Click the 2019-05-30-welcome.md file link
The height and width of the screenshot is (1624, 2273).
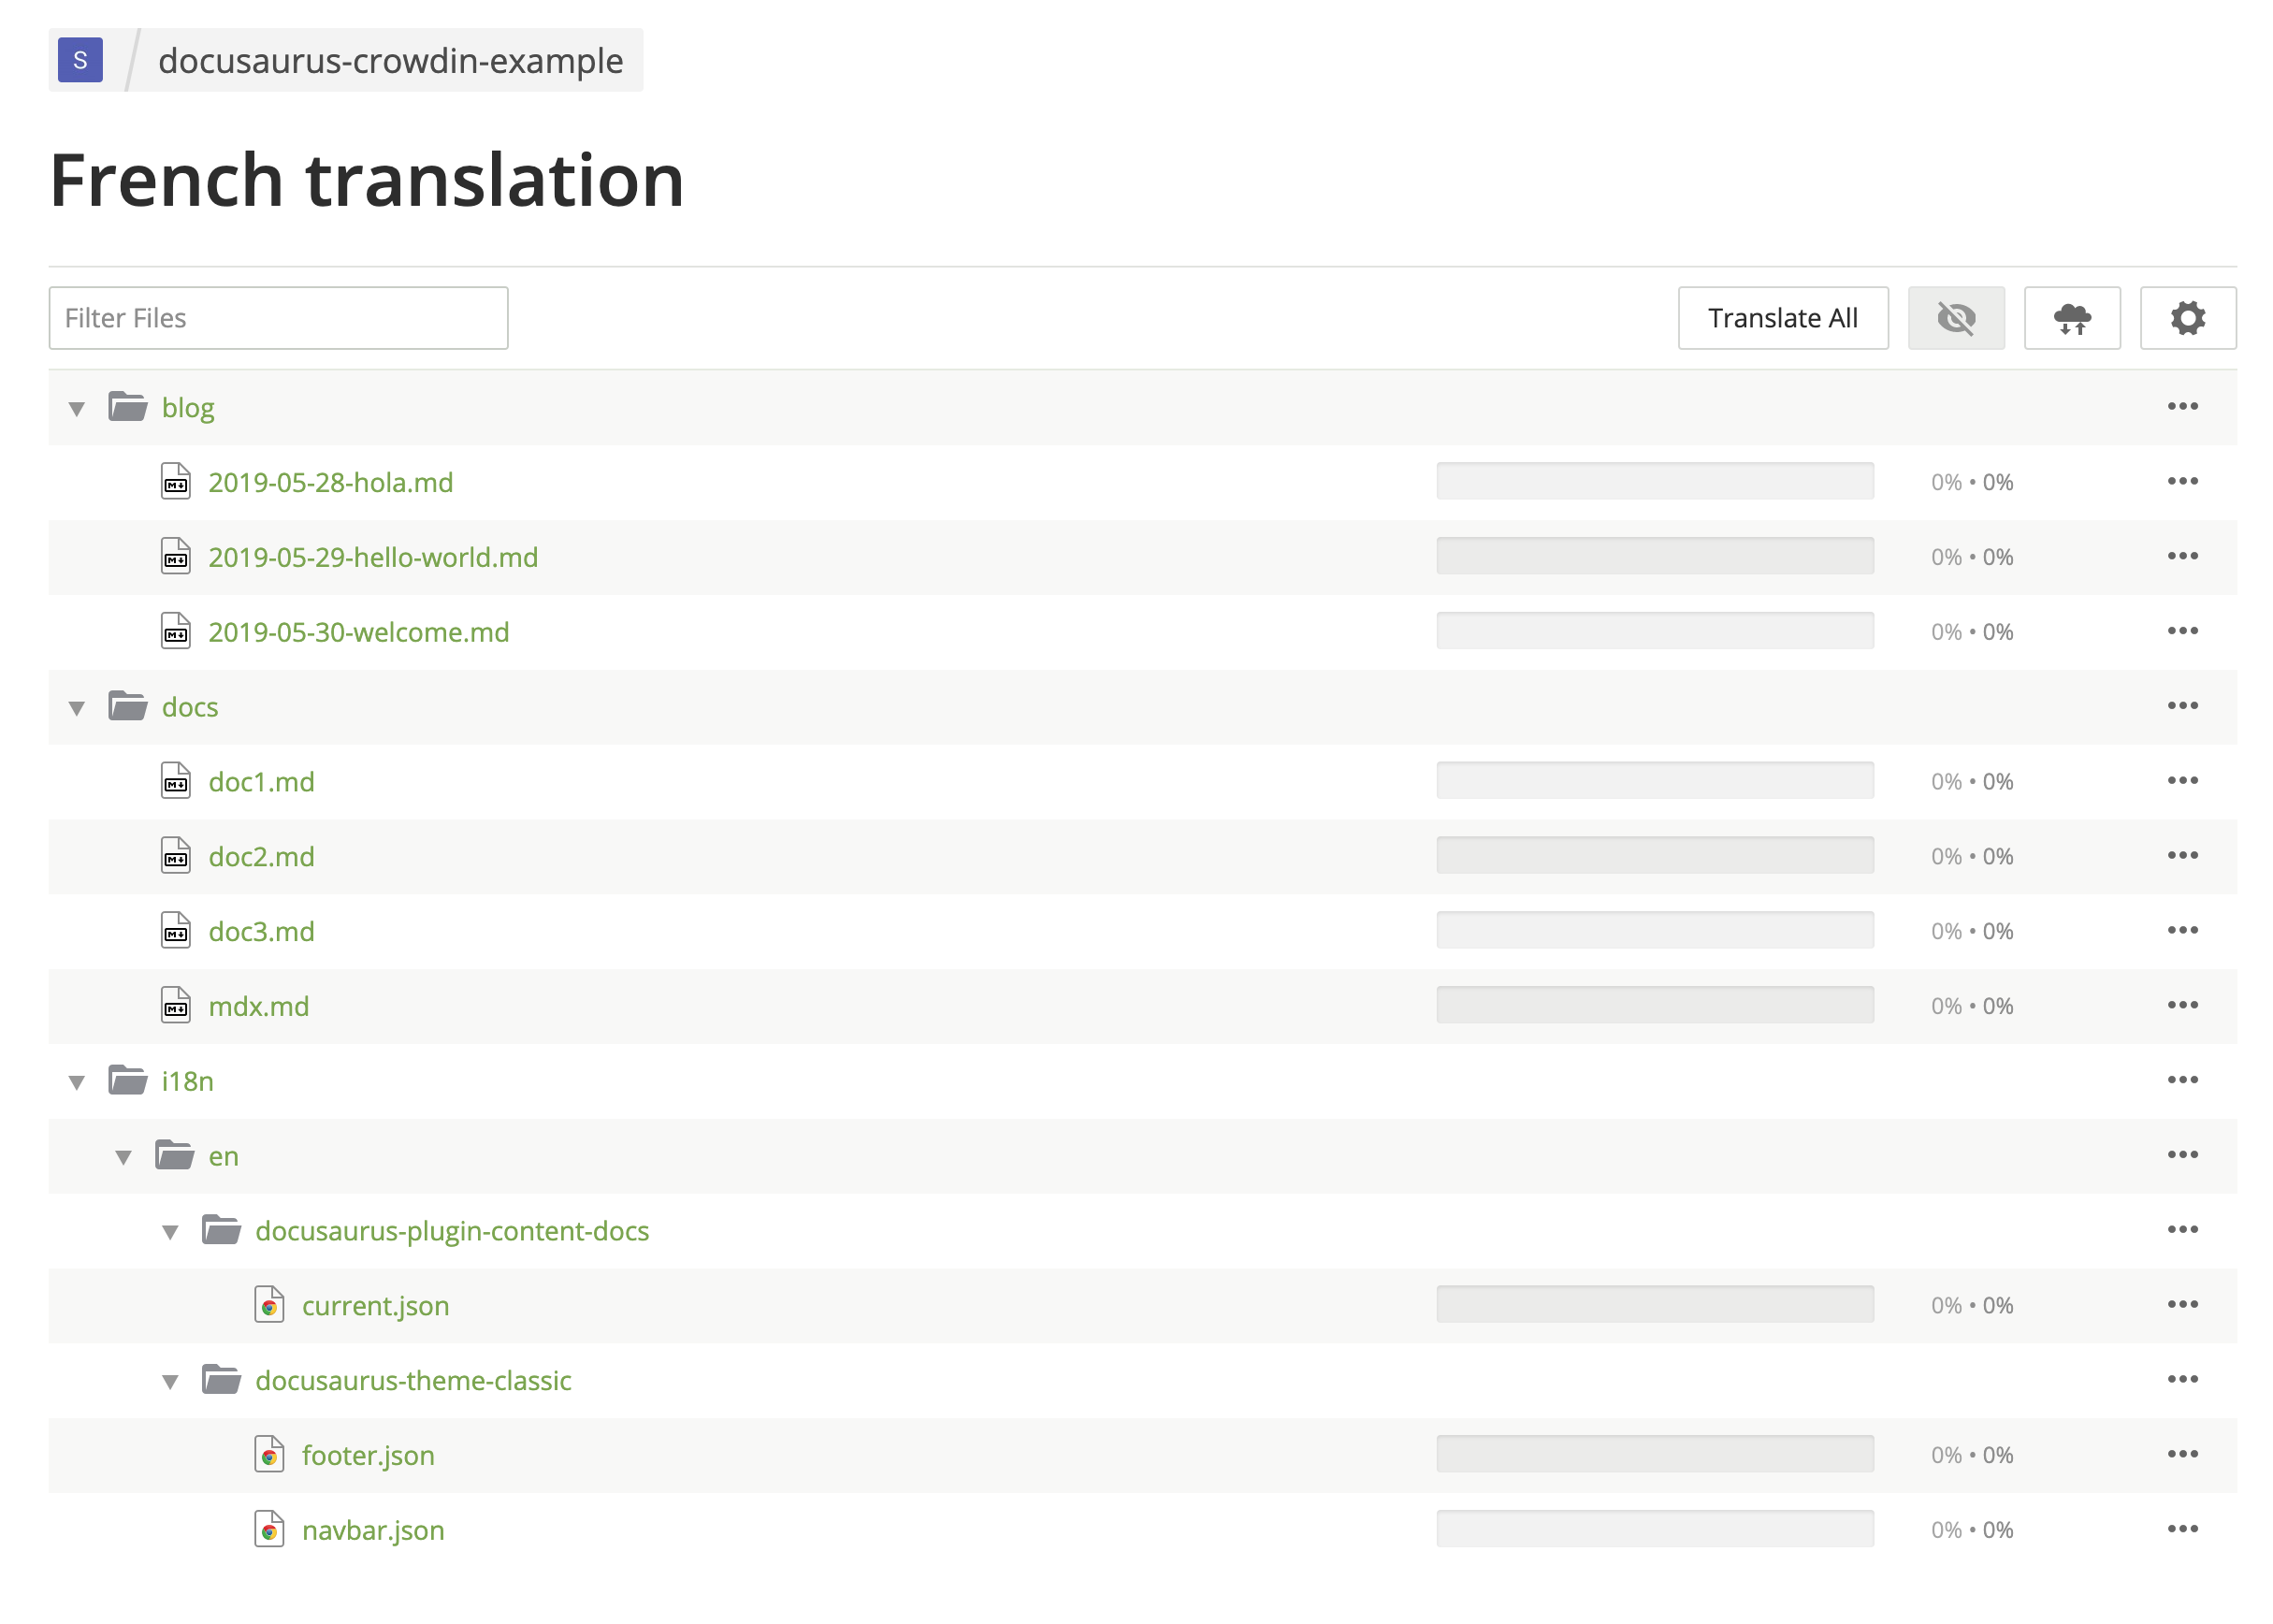tap(360, 631)
